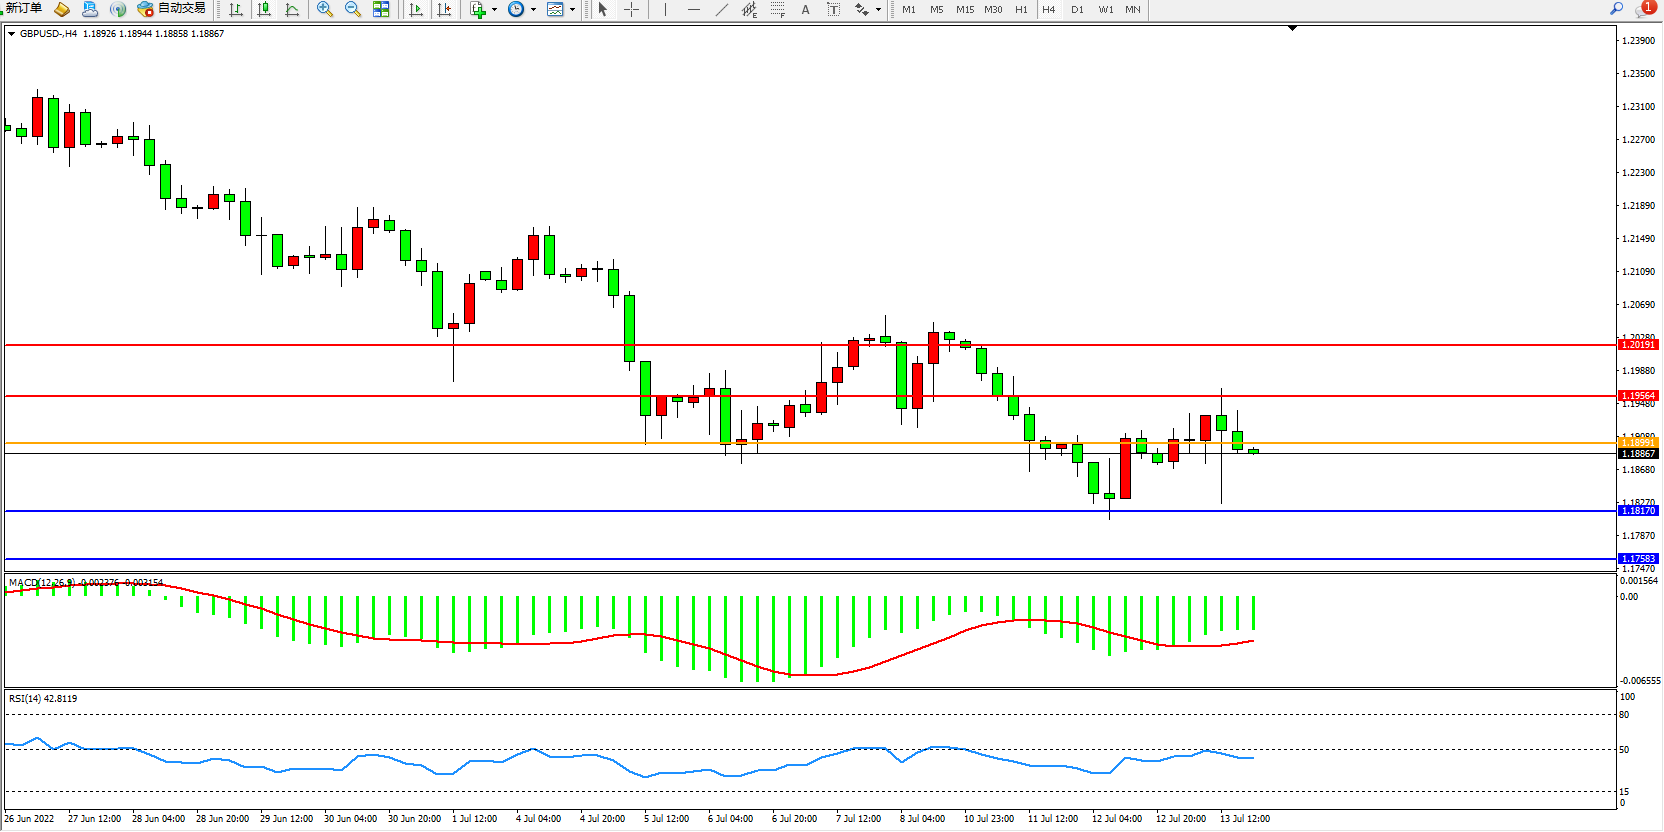Open the search magnifier at top right

(x=1616, y=9)
